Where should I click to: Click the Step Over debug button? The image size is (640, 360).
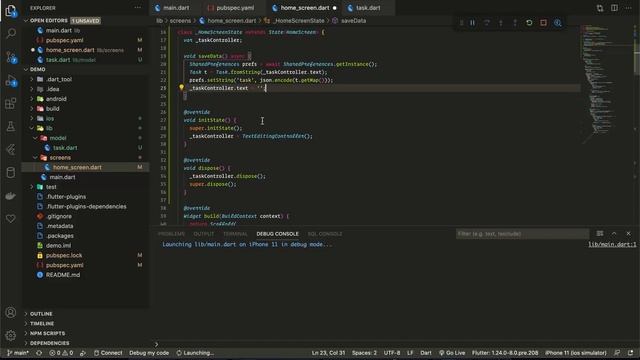click(487, 23)
